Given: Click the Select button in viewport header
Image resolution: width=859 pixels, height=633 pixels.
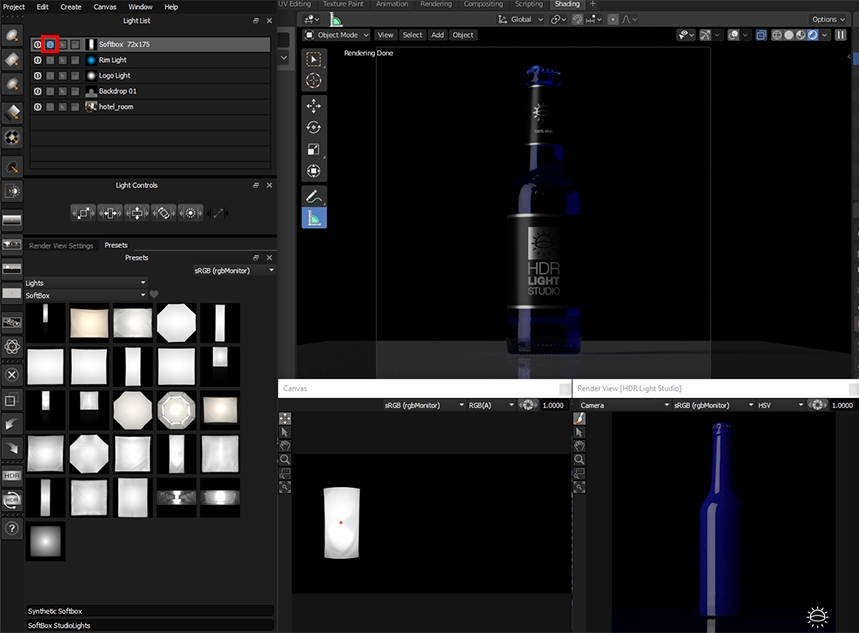Looking at the screenshot, I should click(x=412, y=35).
